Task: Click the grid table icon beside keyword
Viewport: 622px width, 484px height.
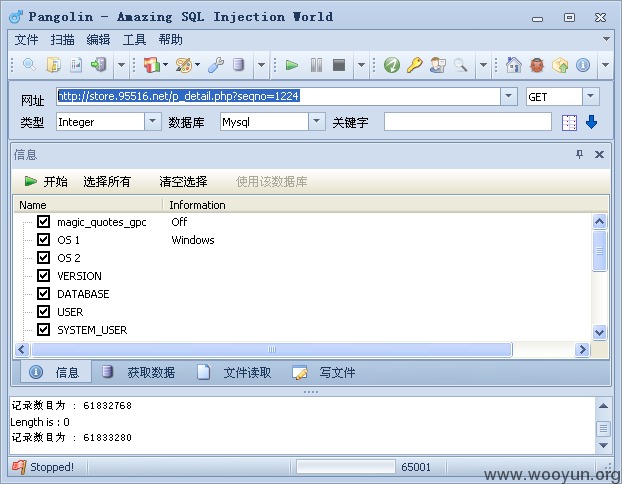Action: (569, 123)
